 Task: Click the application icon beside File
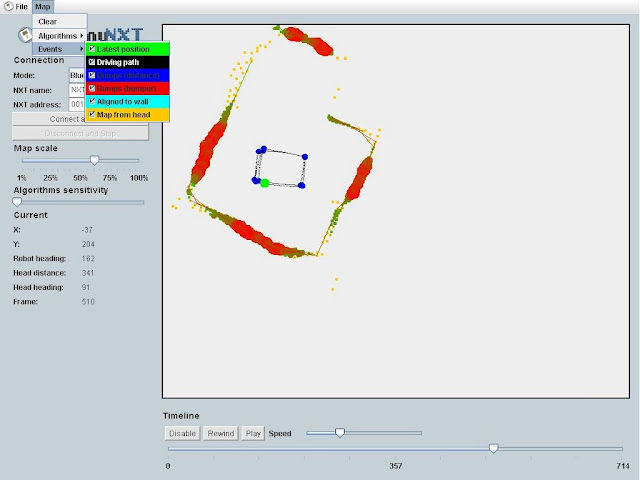(8, 7)
